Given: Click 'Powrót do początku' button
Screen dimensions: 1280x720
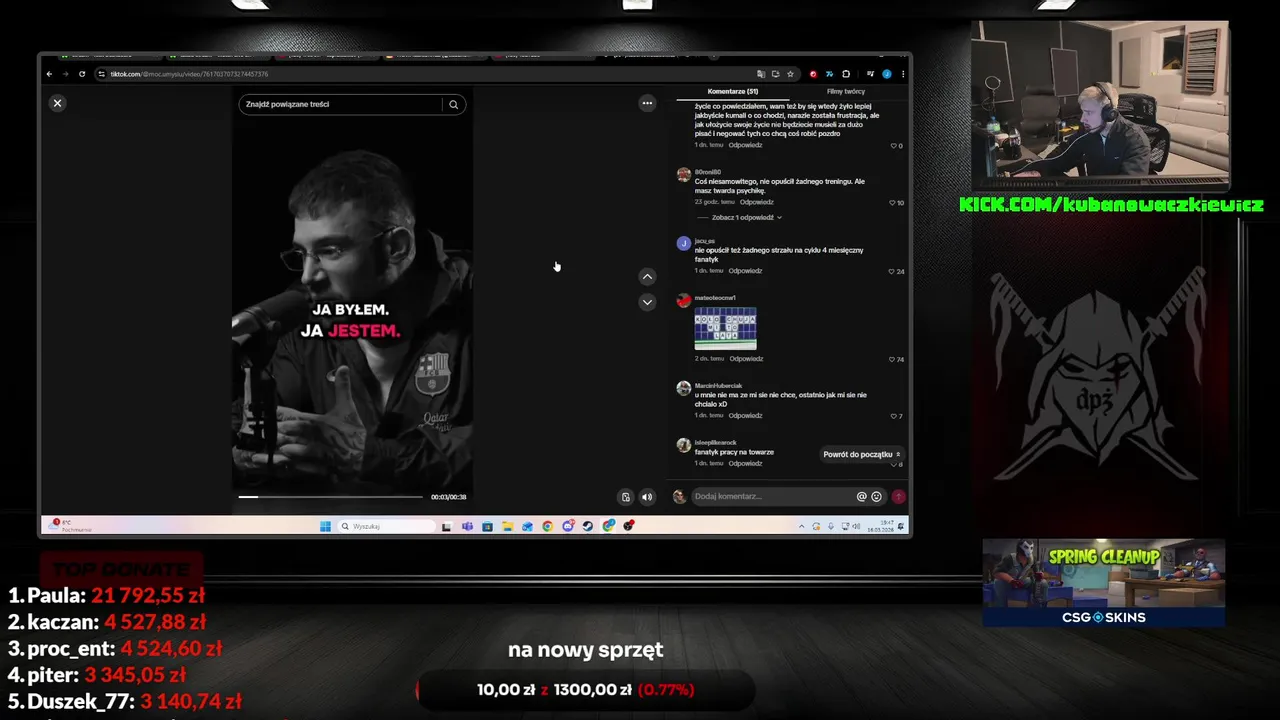Looking at the screenshot, I should pyautogui.click(x=861, y=454).
